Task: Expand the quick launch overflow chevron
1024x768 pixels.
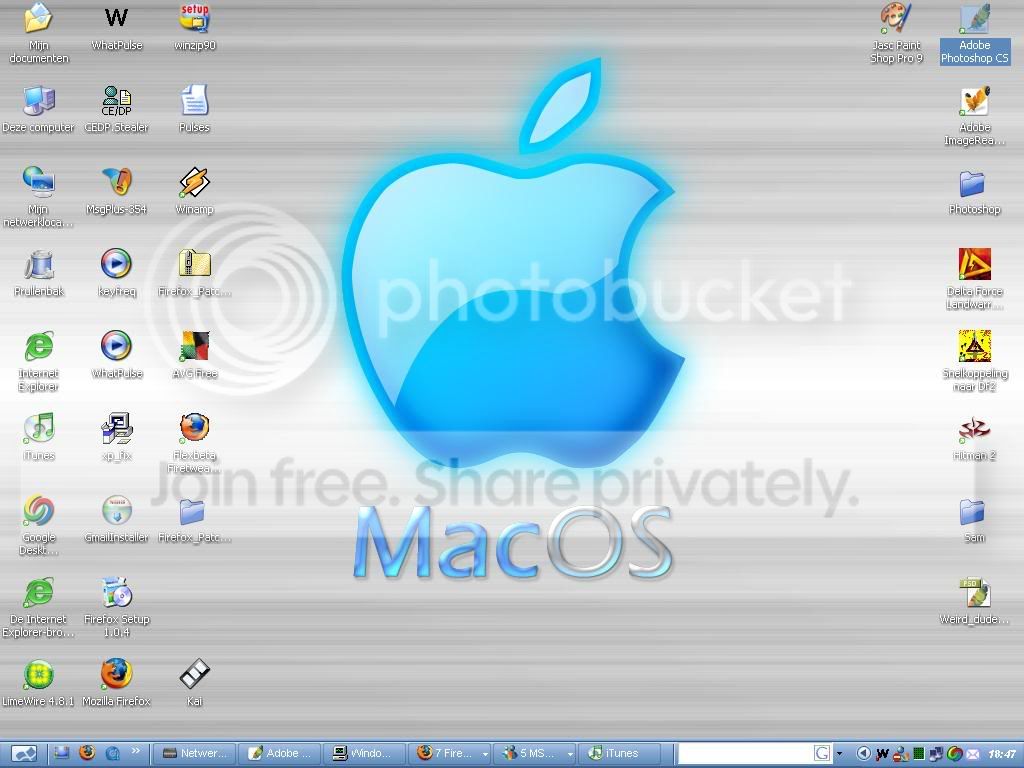Action: click(x=136, y=752)
